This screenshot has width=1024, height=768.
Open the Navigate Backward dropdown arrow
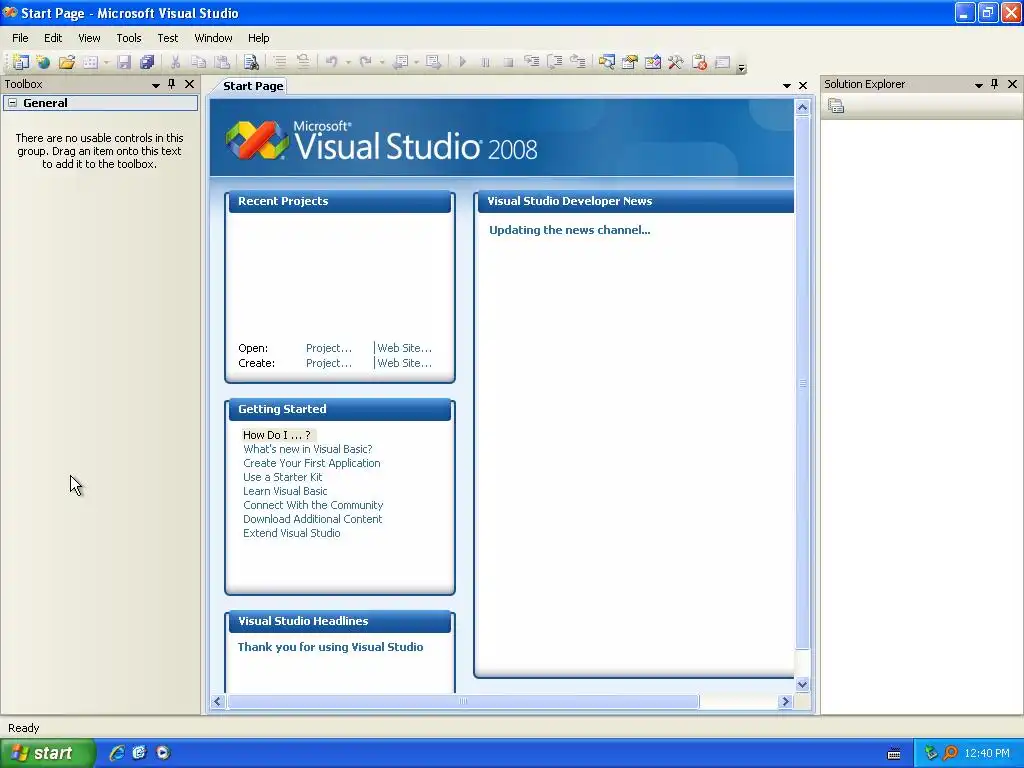coord(416,63)
